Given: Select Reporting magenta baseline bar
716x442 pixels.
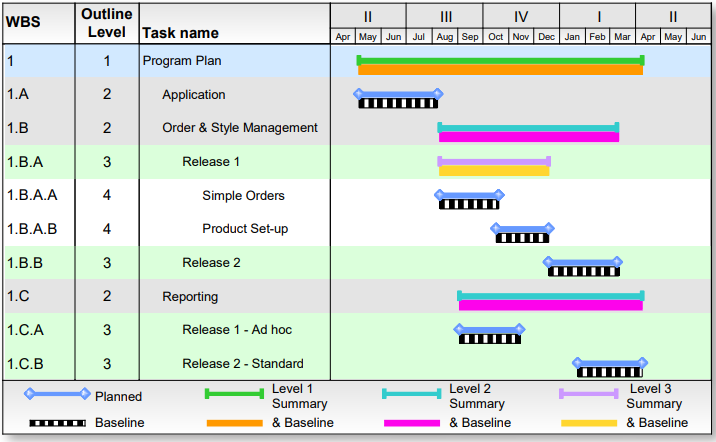Looking at the screenshot, I should [550, 305].
